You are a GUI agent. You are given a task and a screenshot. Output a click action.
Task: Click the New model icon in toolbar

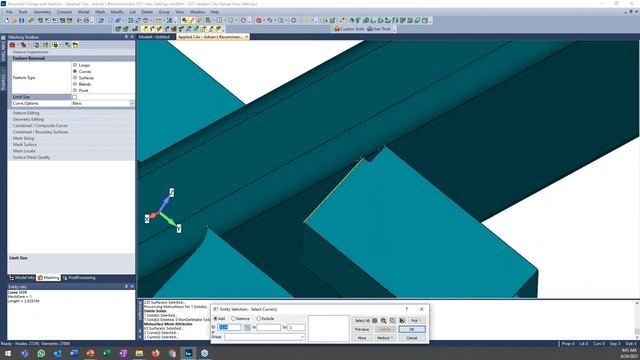click(7, 20)
